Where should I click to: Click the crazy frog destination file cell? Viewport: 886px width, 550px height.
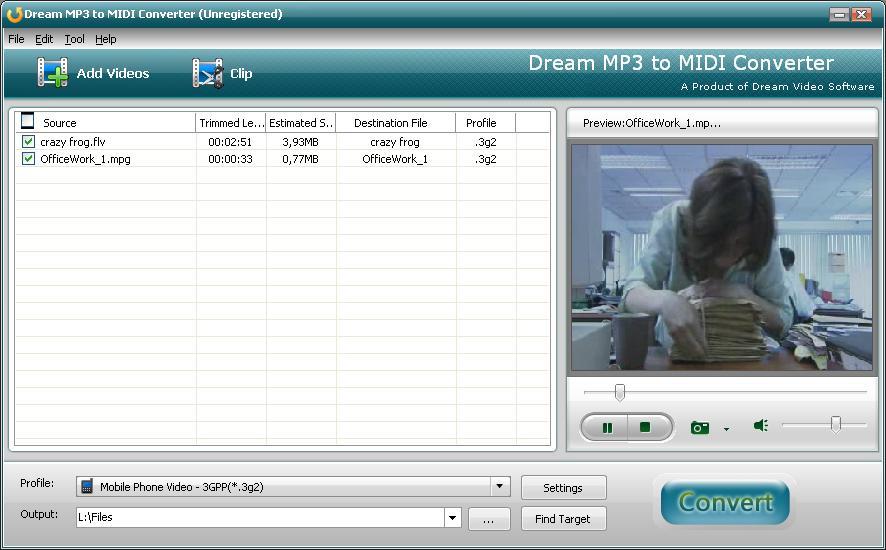pos(395,142)
